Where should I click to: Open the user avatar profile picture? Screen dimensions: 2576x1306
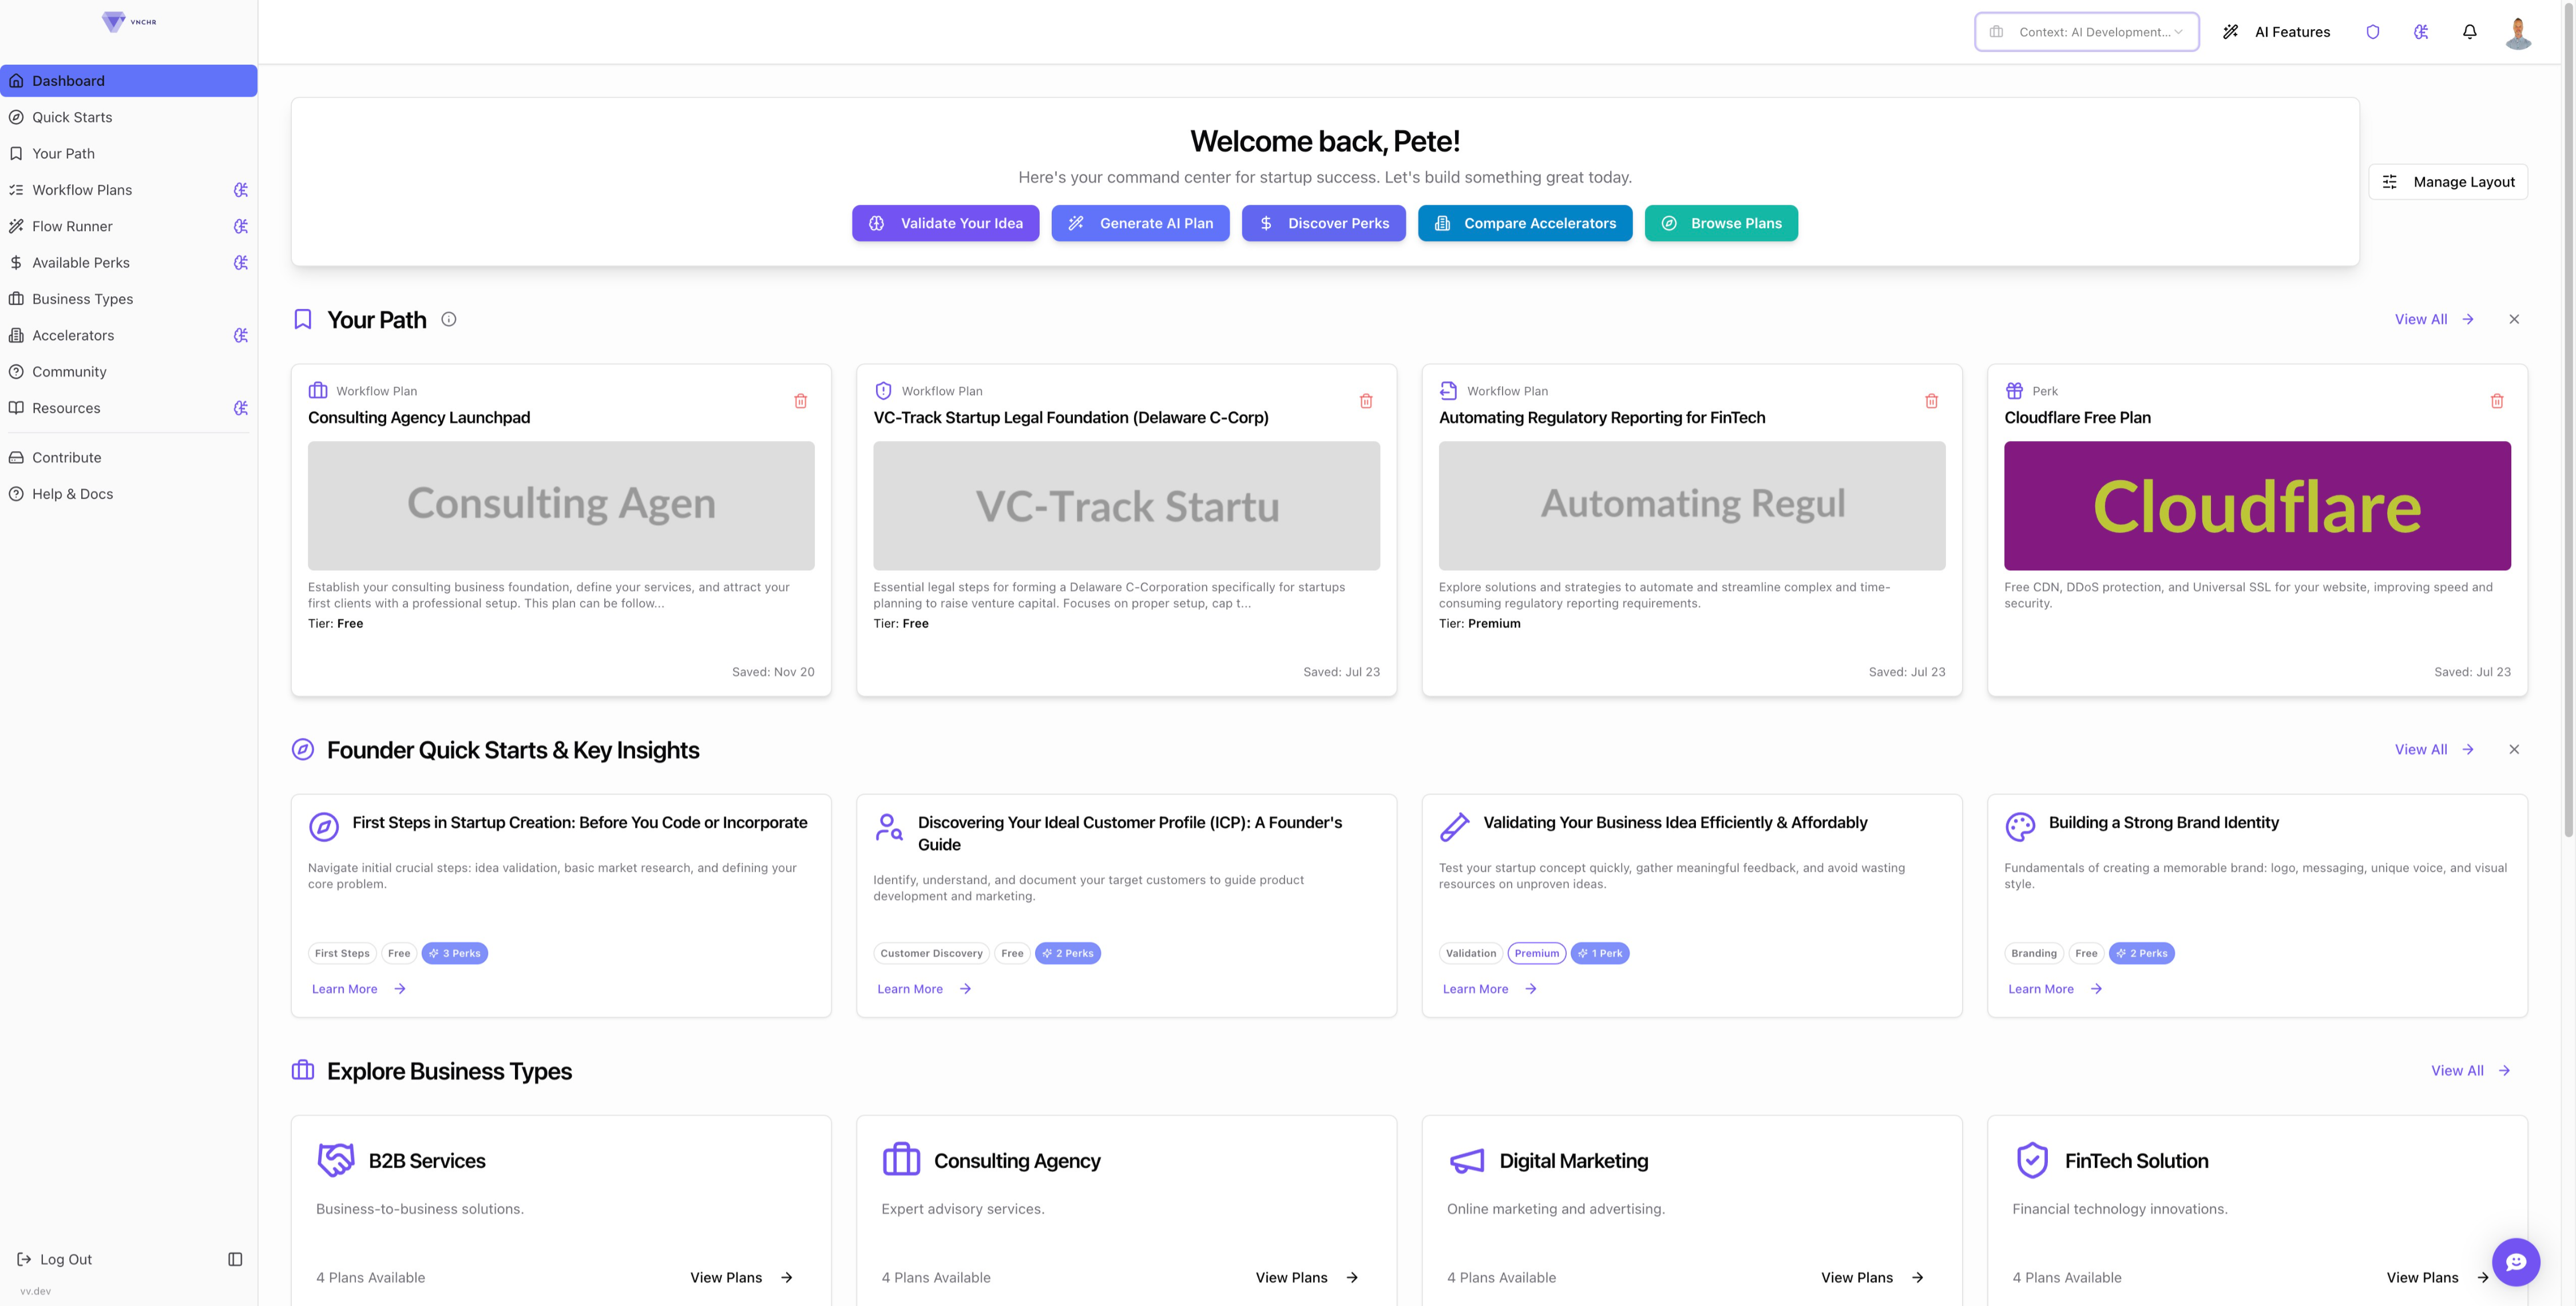coord(2517,32)
